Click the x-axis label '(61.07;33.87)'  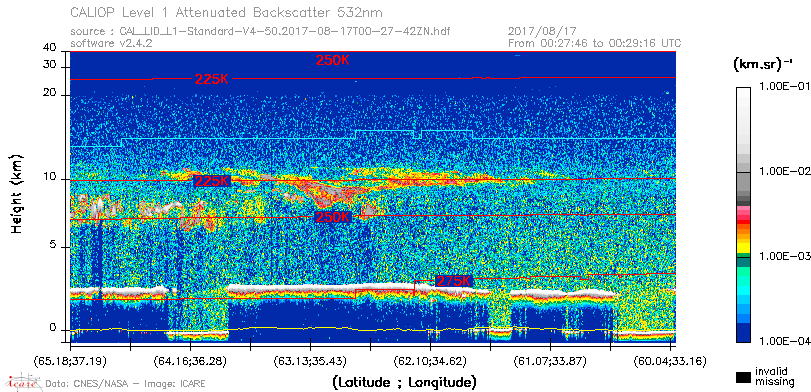click(x=550, y=360)
